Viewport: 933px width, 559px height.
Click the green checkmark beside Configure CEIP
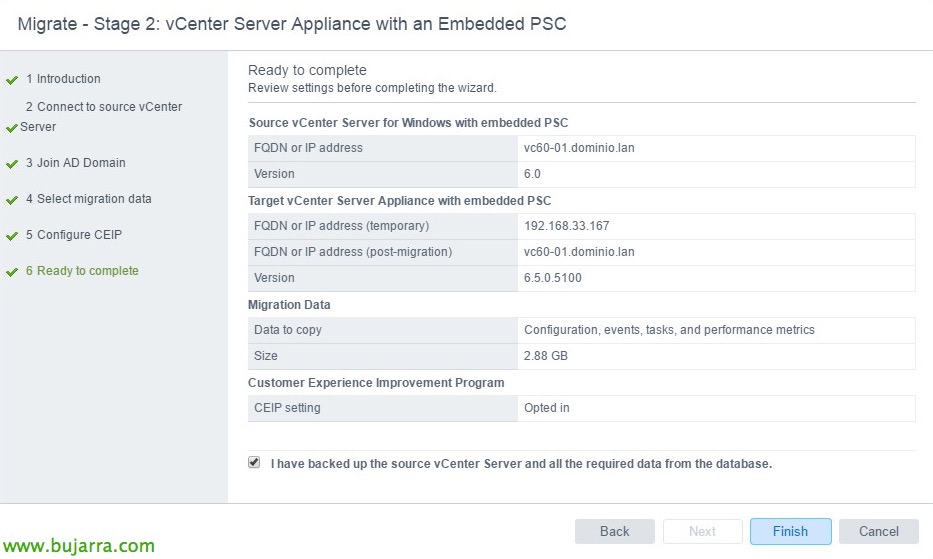click(12, 236)
